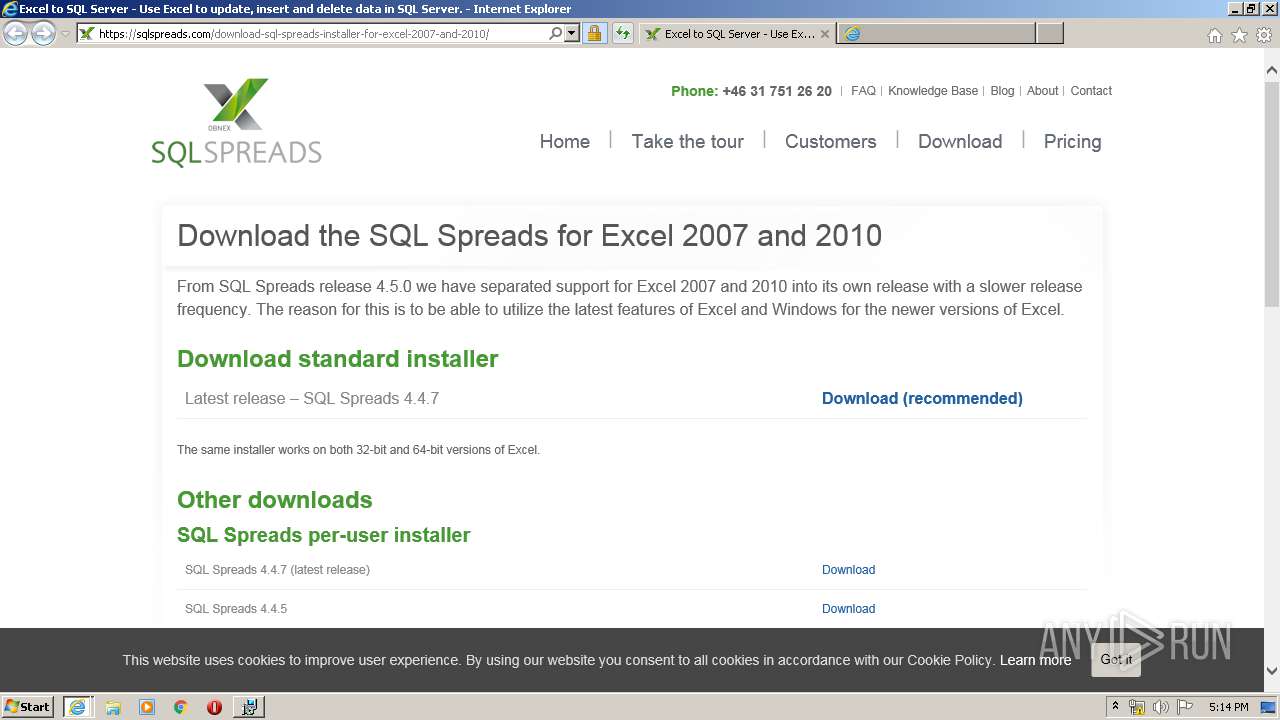Open the recent pages dropdown arrow

(65, 34)
